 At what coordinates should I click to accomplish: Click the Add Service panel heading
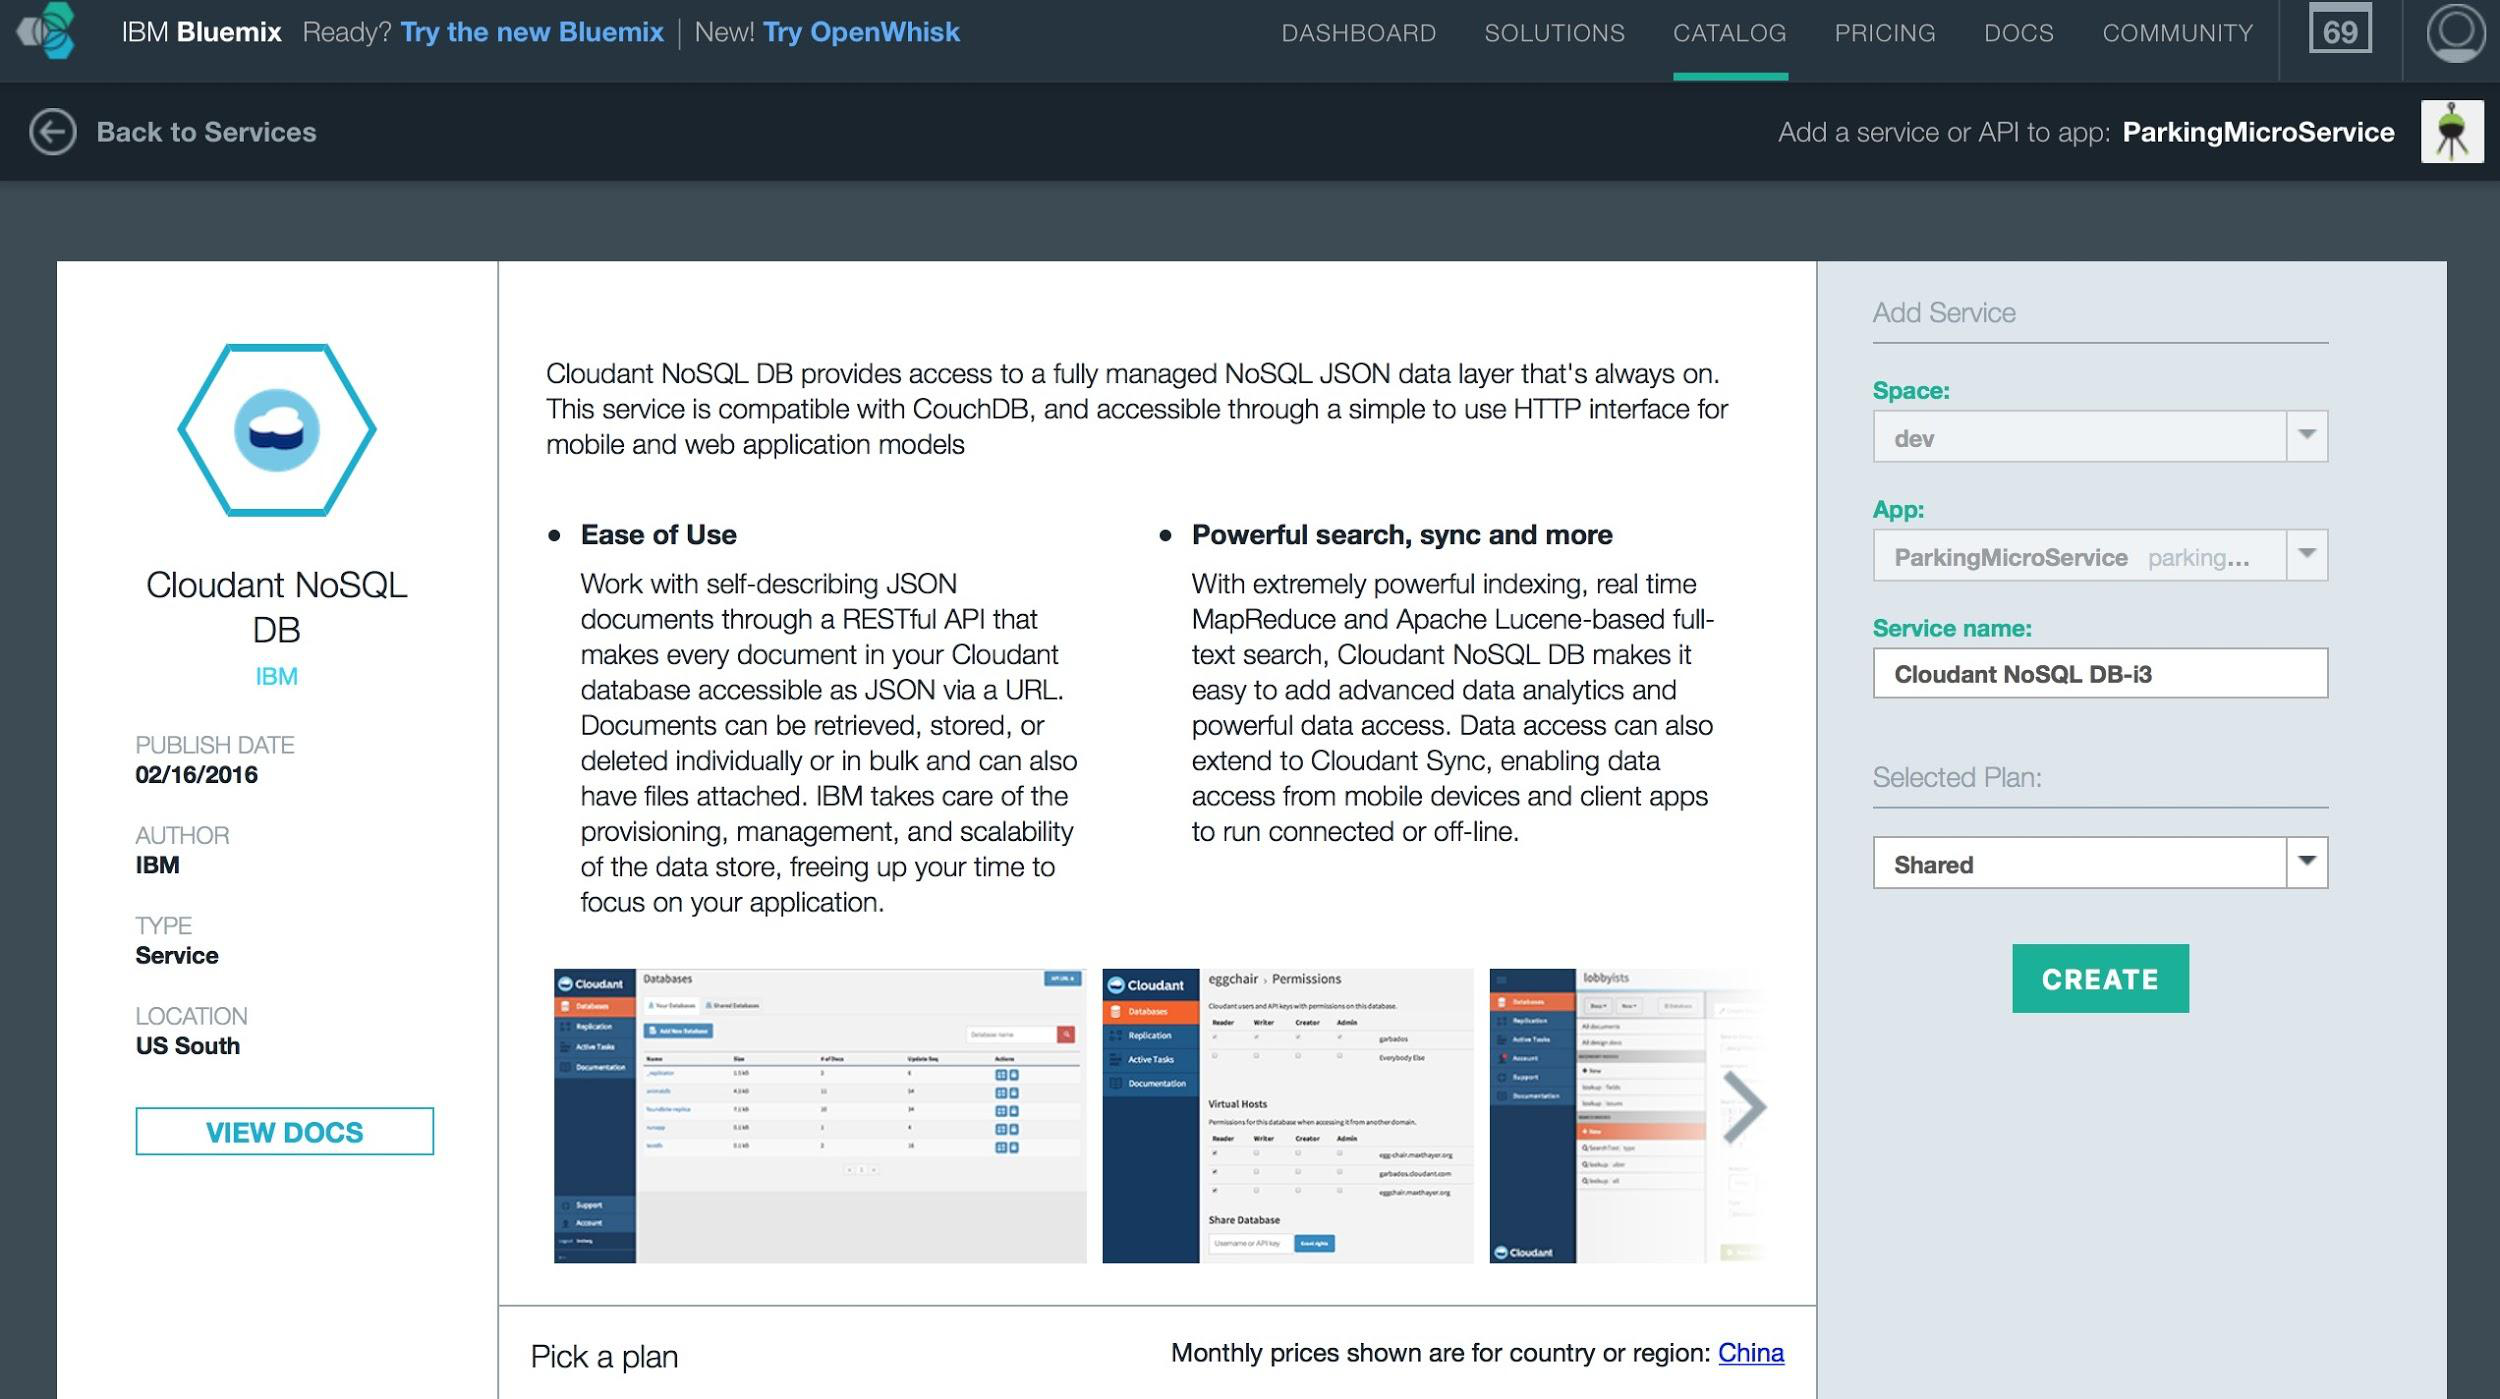1944,313
